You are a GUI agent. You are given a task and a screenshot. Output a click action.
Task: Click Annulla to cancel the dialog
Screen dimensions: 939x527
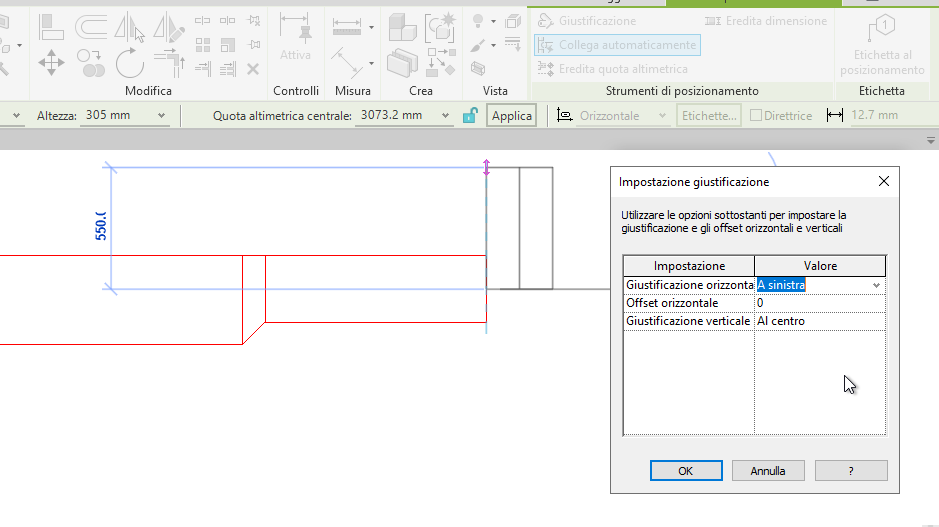[768, 471]
